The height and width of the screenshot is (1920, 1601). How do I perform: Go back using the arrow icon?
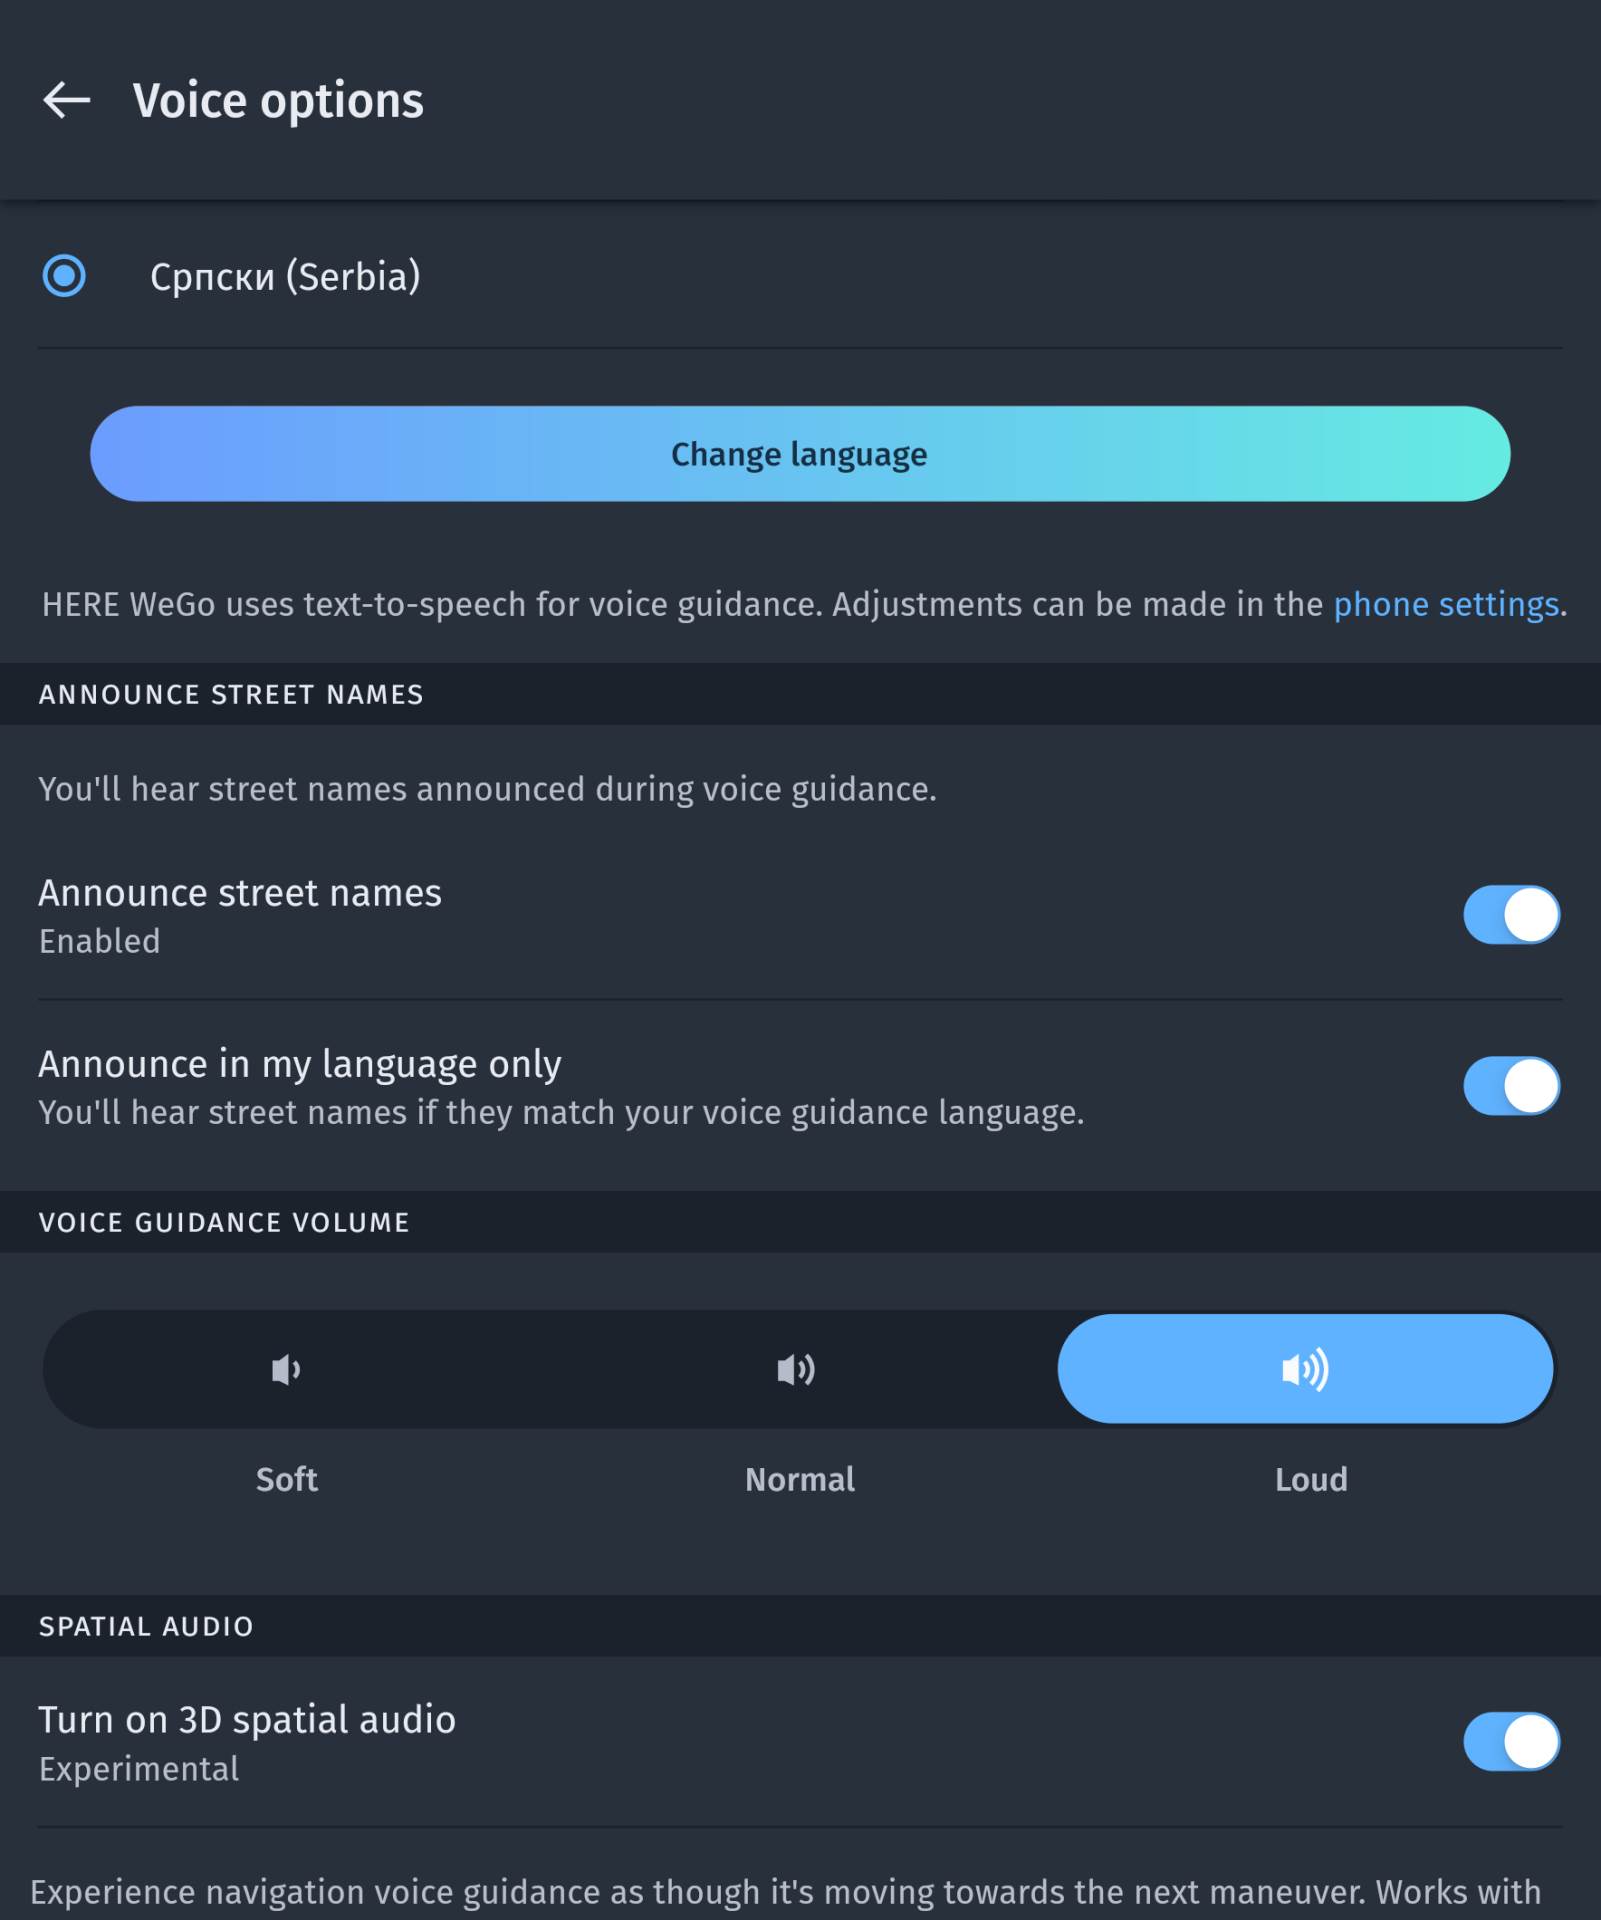[66, 100]
